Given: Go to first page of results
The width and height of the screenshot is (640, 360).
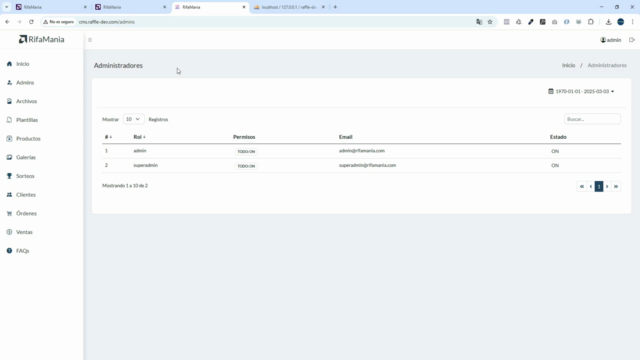Looking at the screenshot, I should pyautogui.click(x=582, y=187).
